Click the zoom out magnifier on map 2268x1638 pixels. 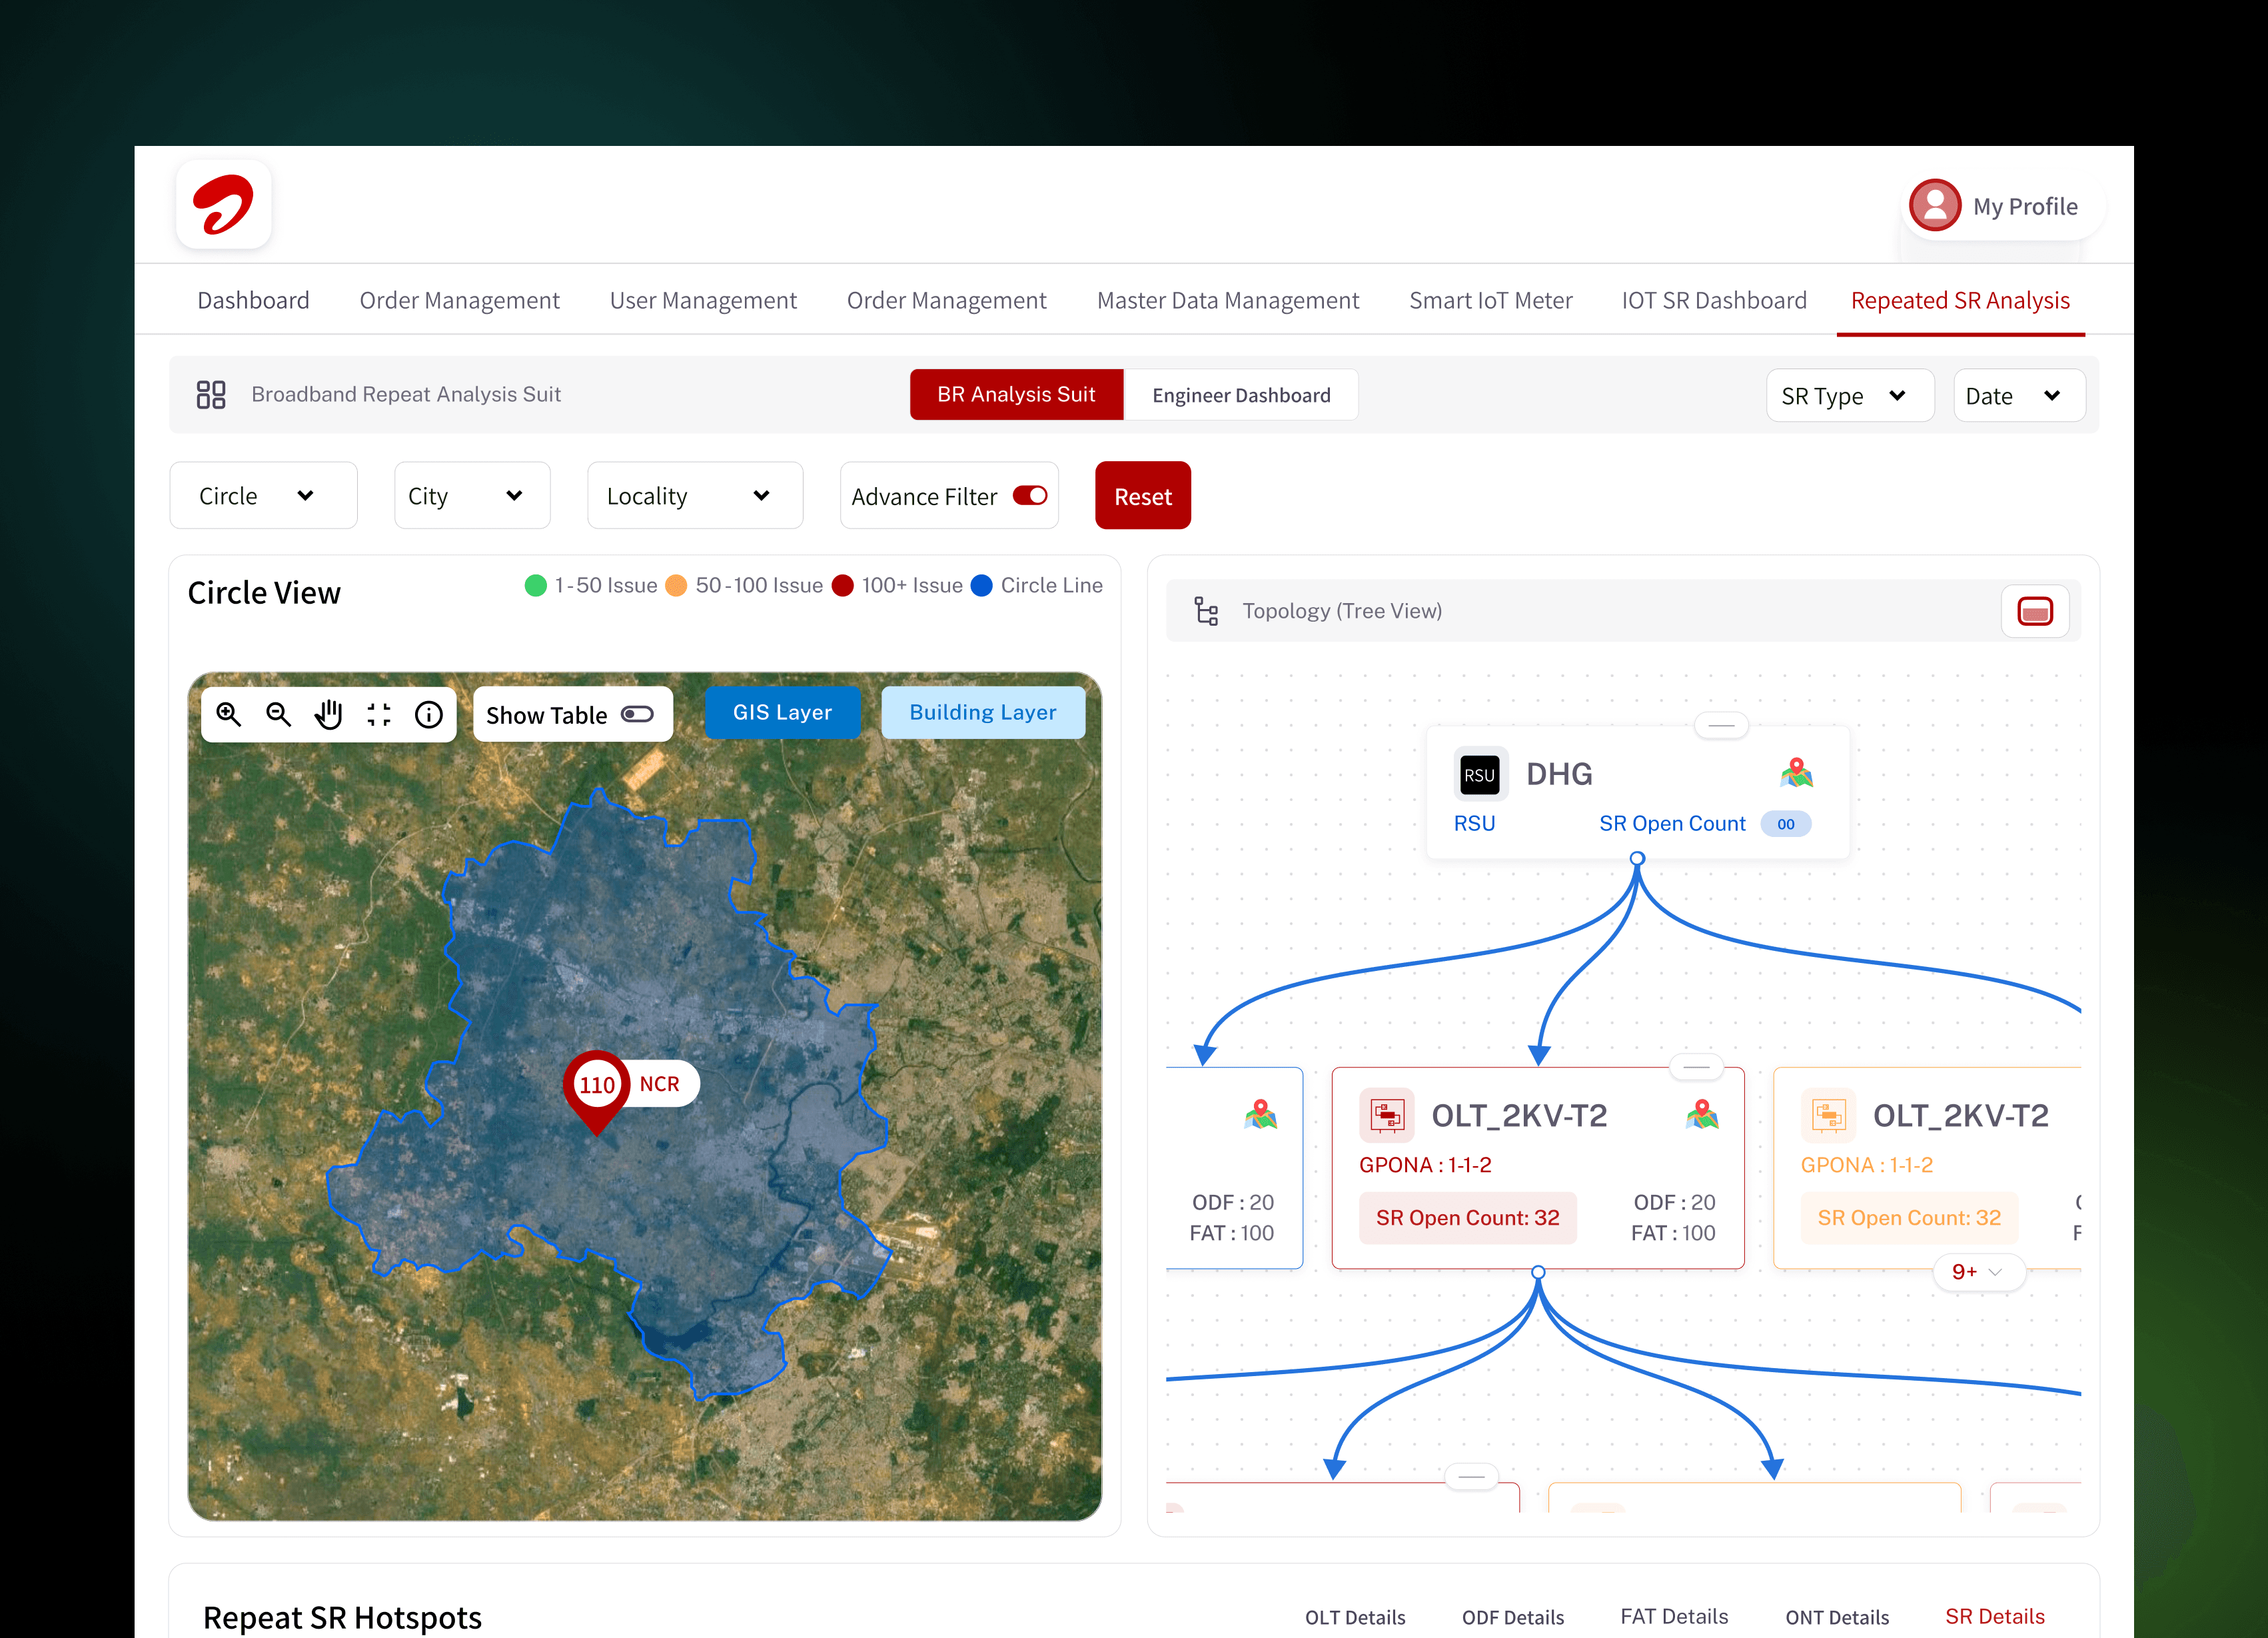tap(279, 714)
